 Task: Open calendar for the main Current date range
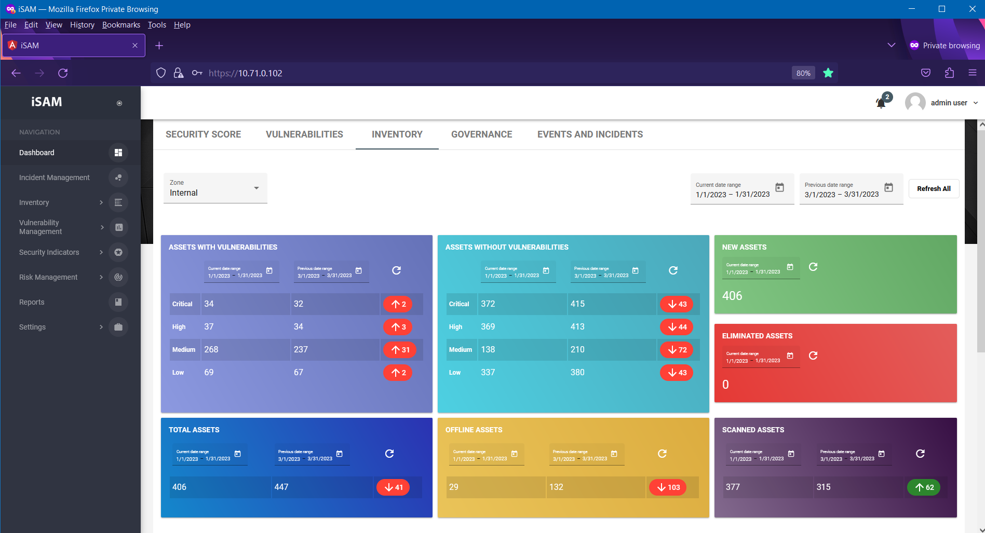(x=780, y=188)
